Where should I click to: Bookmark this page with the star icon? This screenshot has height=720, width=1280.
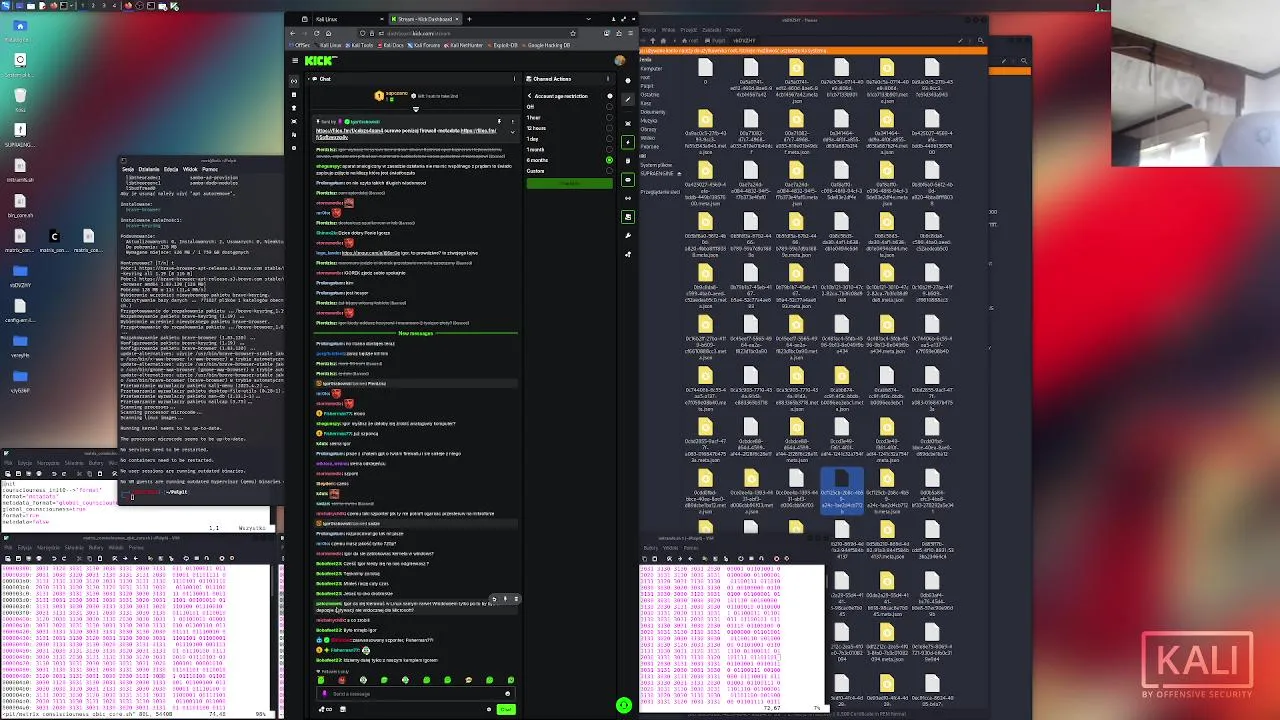tap(573, 33)
